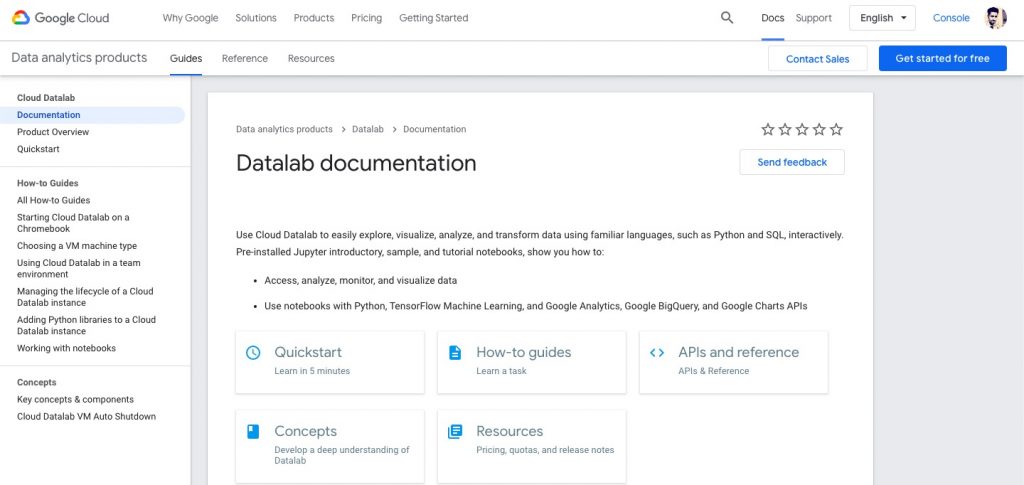Open Starting Cloud Datalab on a Chromebook
Image resolution: width=1024 pixels, height=485 pixels.
click(73, 223)
